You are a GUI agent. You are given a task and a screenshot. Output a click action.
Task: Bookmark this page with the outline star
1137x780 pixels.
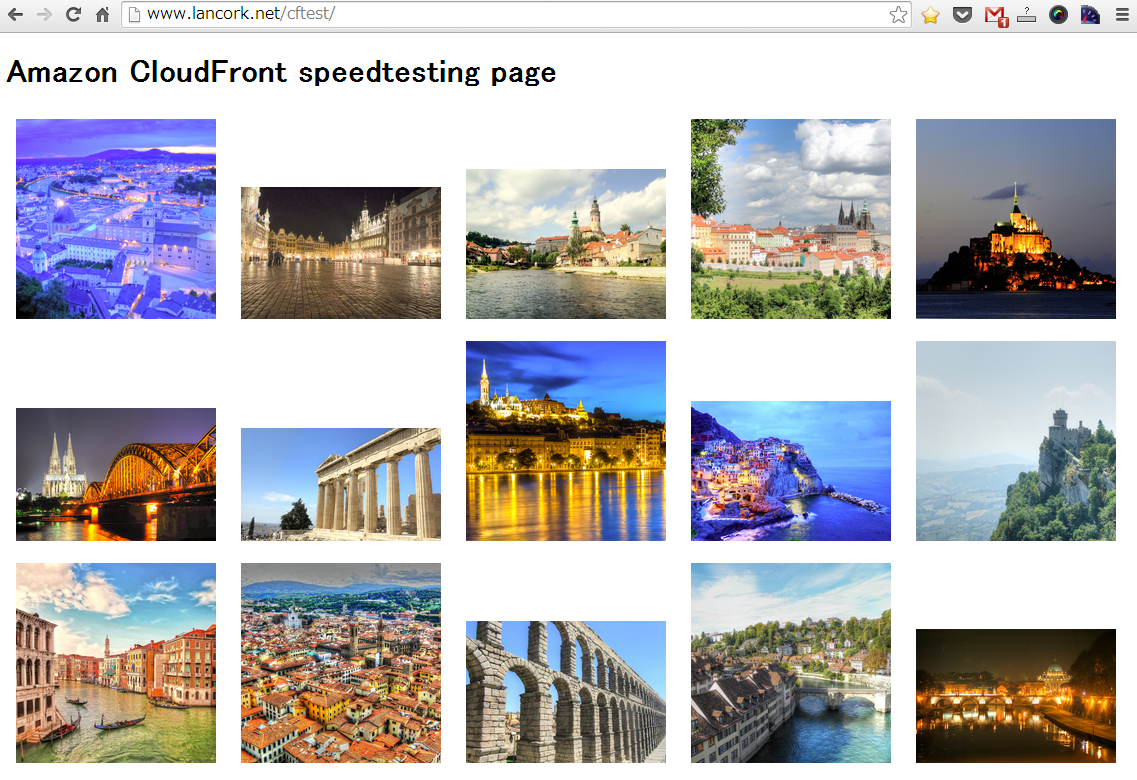898,14
